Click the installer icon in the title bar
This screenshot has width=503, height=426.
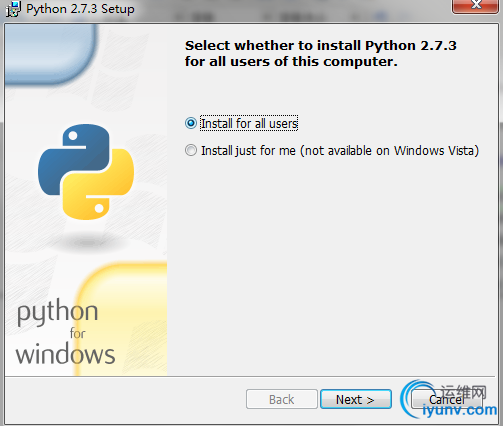(x=14, y=9)
